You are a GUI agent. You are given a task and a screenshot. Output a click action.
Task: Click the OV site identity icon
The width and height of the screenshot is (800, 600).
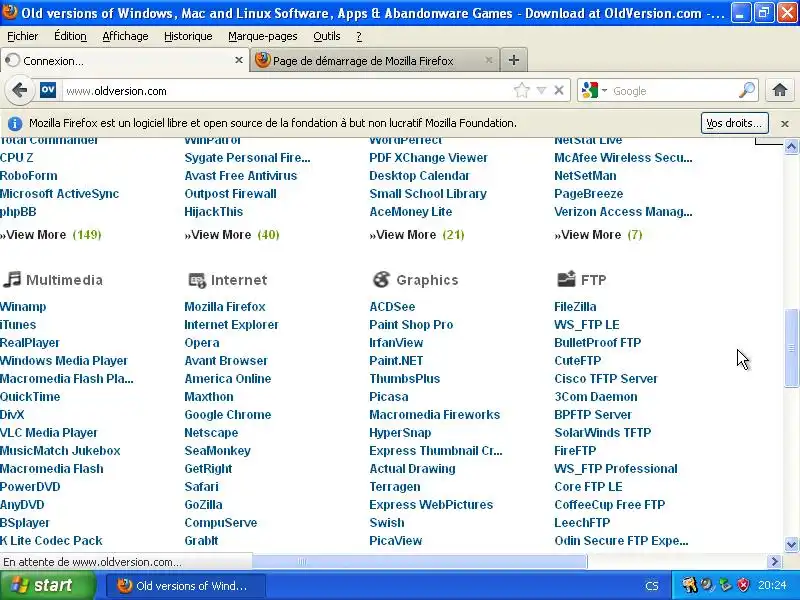[x=48, y=90]
